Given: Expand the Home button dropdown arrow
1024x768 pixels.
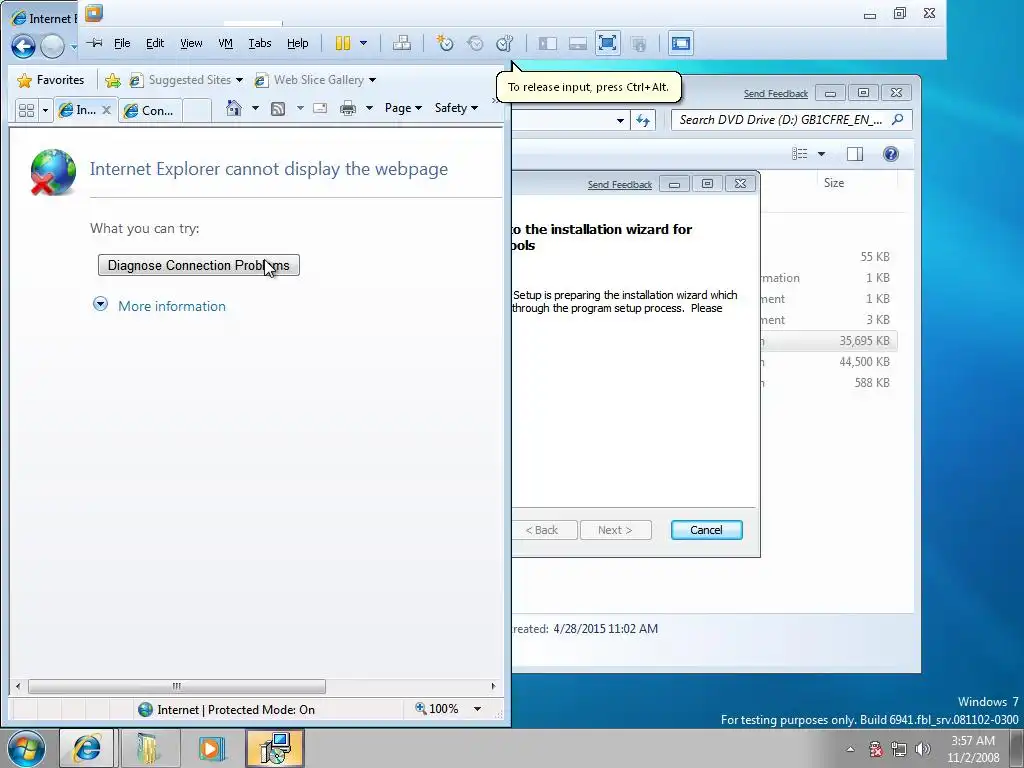Looking at the screenshot, I should click(x=255, y=108).
